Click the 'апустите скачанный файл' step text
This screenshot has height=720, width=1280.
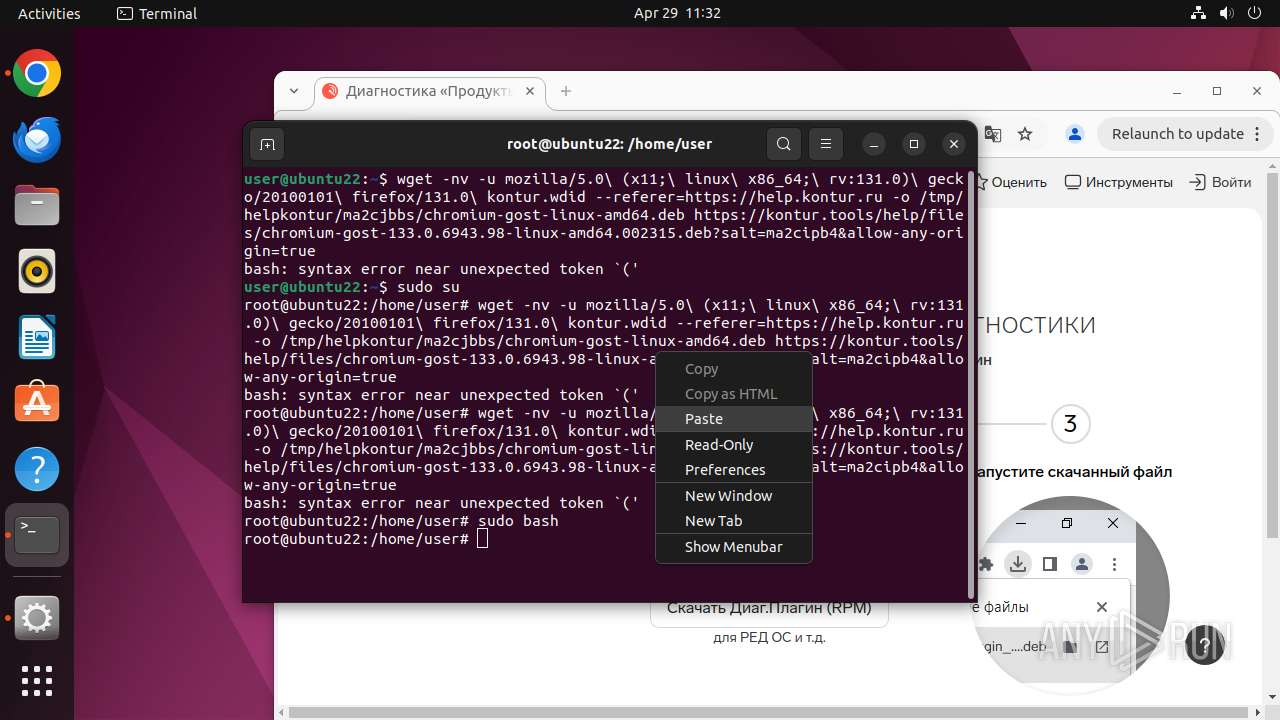tap(1074, 472)
